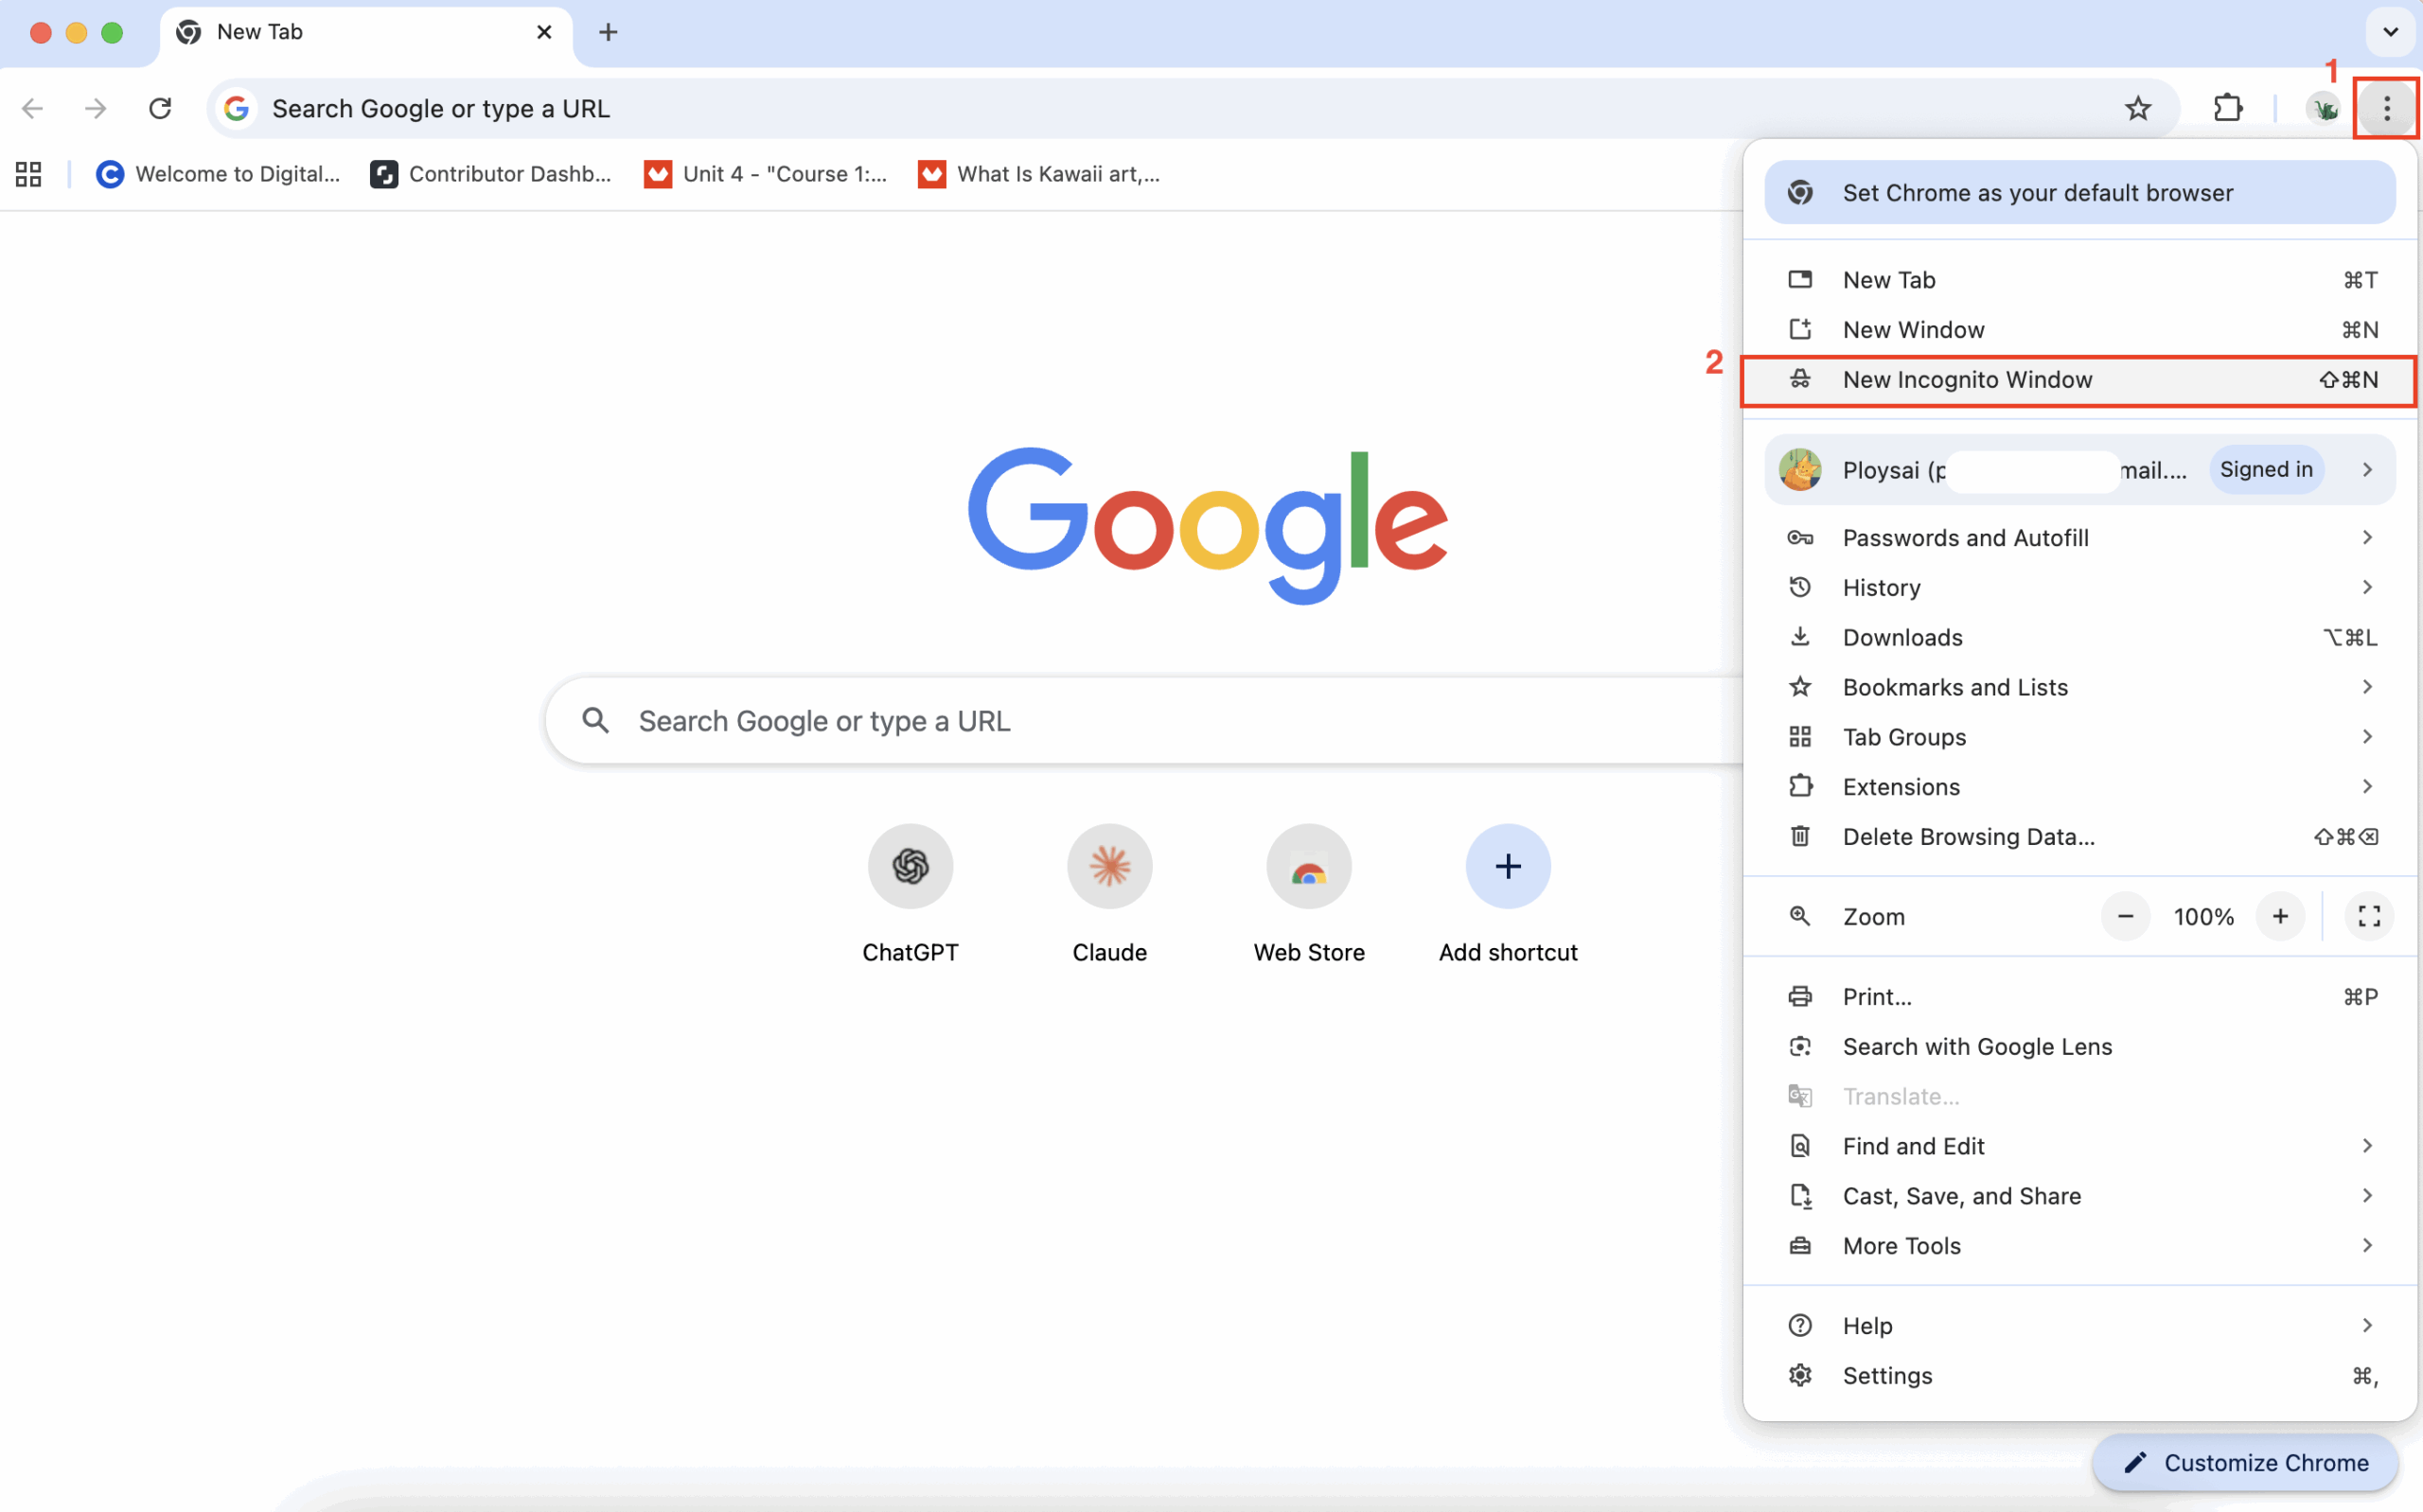This screenshot has height=1512, width=2423.
Task: Select New Incognito Window from the menu
Action: click(x=1967, y=380)
